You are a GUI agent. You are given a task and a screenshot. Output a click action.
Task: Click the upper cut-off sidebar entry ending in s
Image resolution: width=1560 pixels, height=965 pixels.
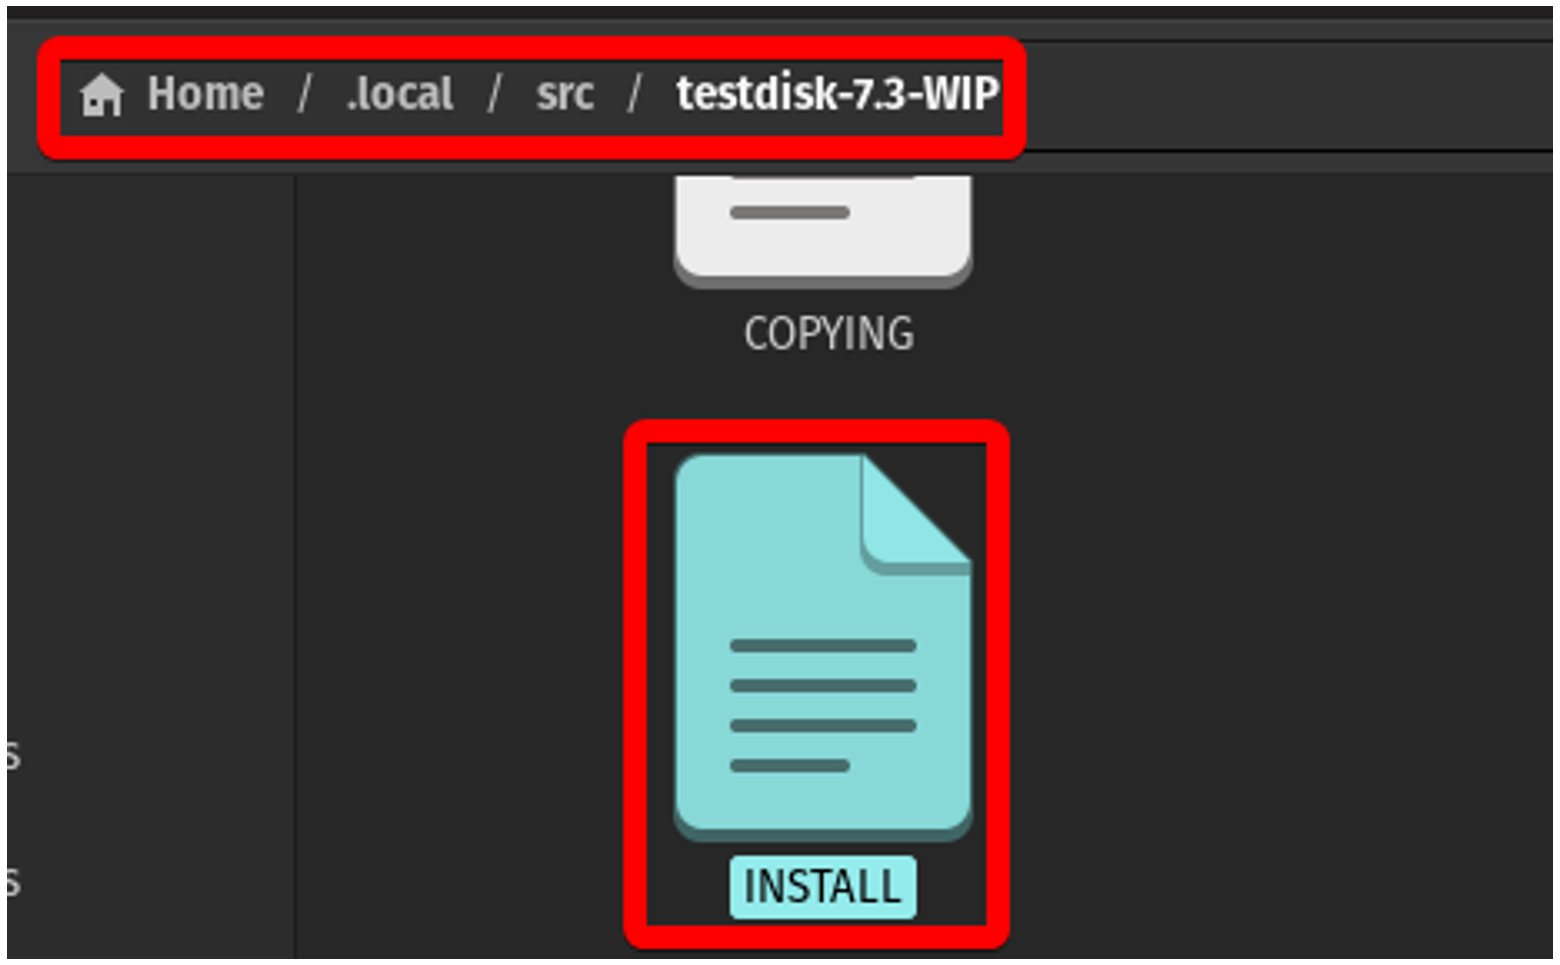(12, 757)
